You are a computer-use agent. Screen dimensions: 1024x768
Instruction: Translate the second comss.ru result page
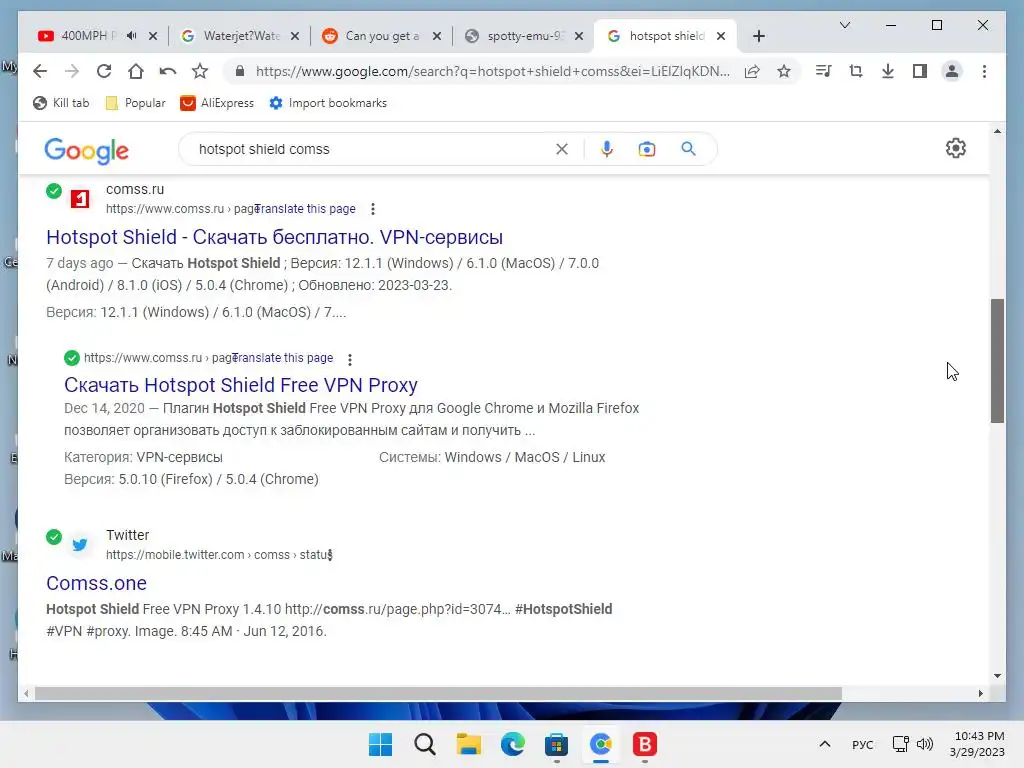pyautogui.click(x=283, y=358)
